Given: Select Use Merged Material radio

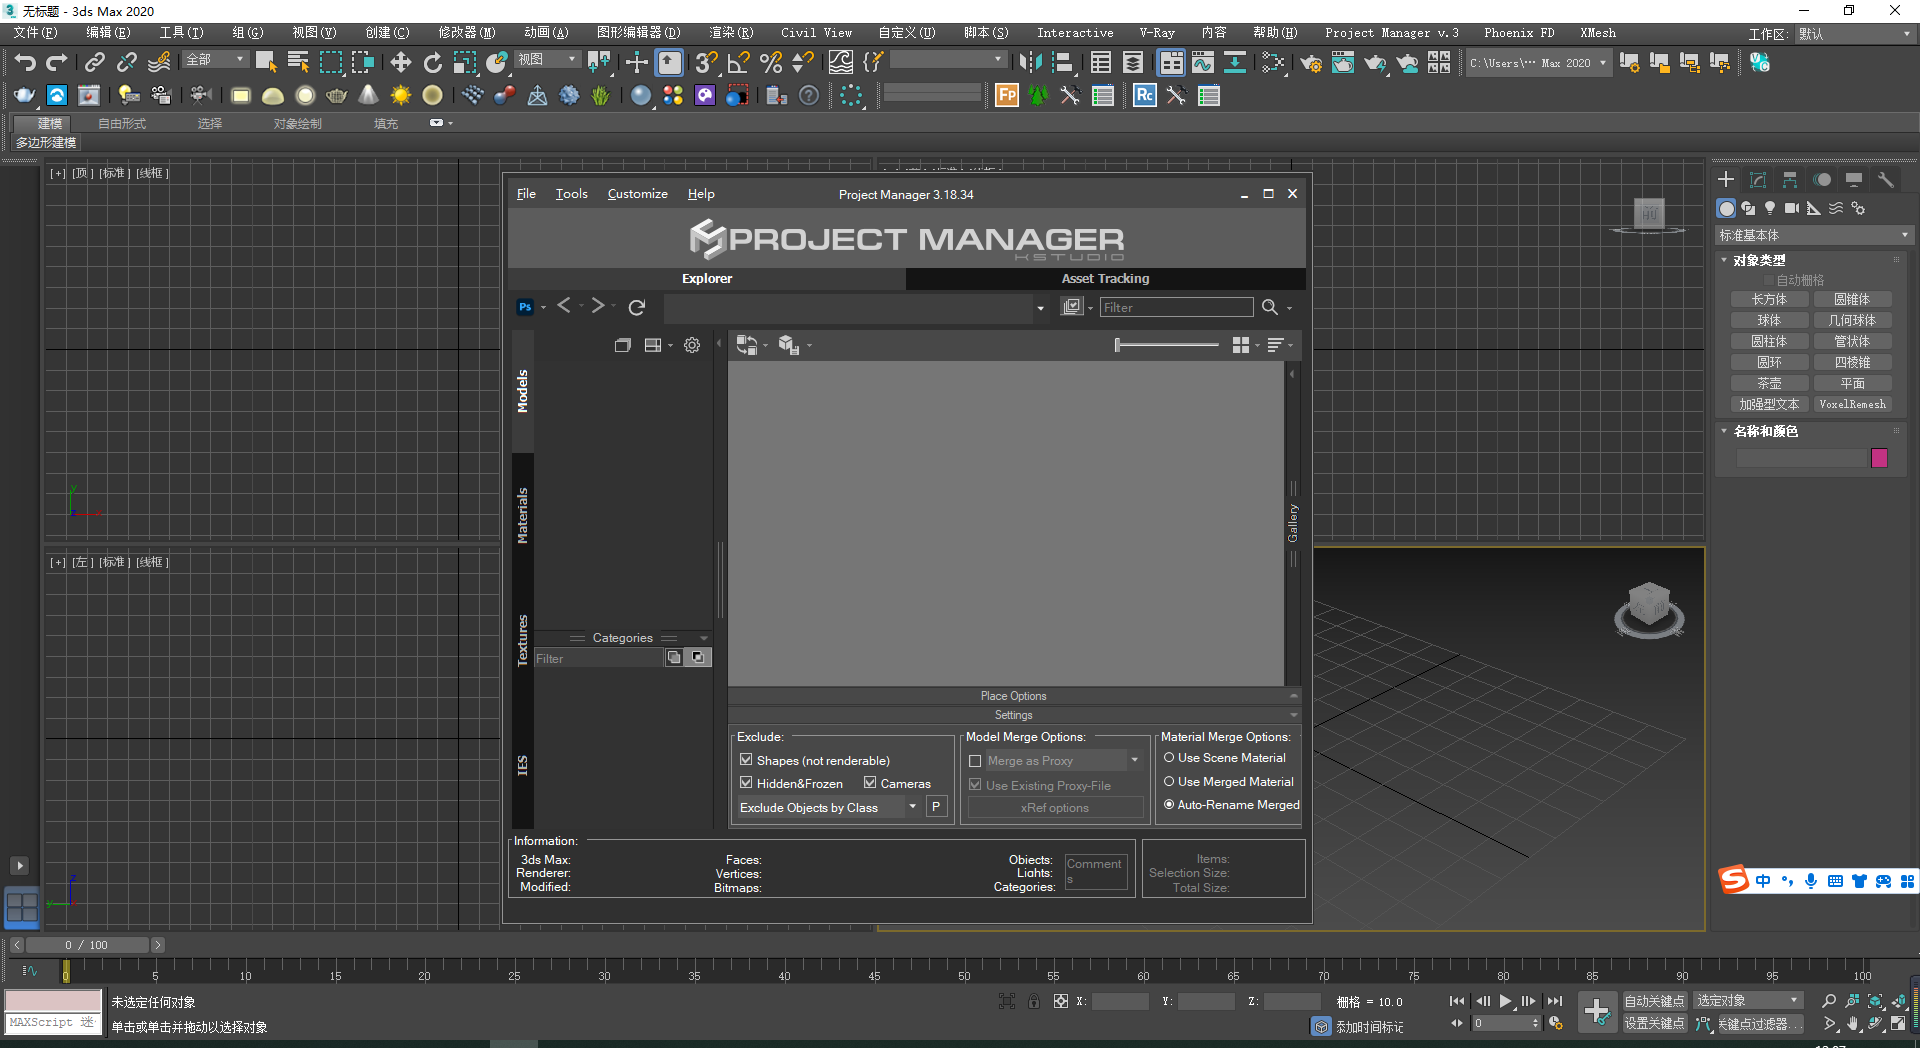Looking at the screenshot, I should tap(1169, 782).
